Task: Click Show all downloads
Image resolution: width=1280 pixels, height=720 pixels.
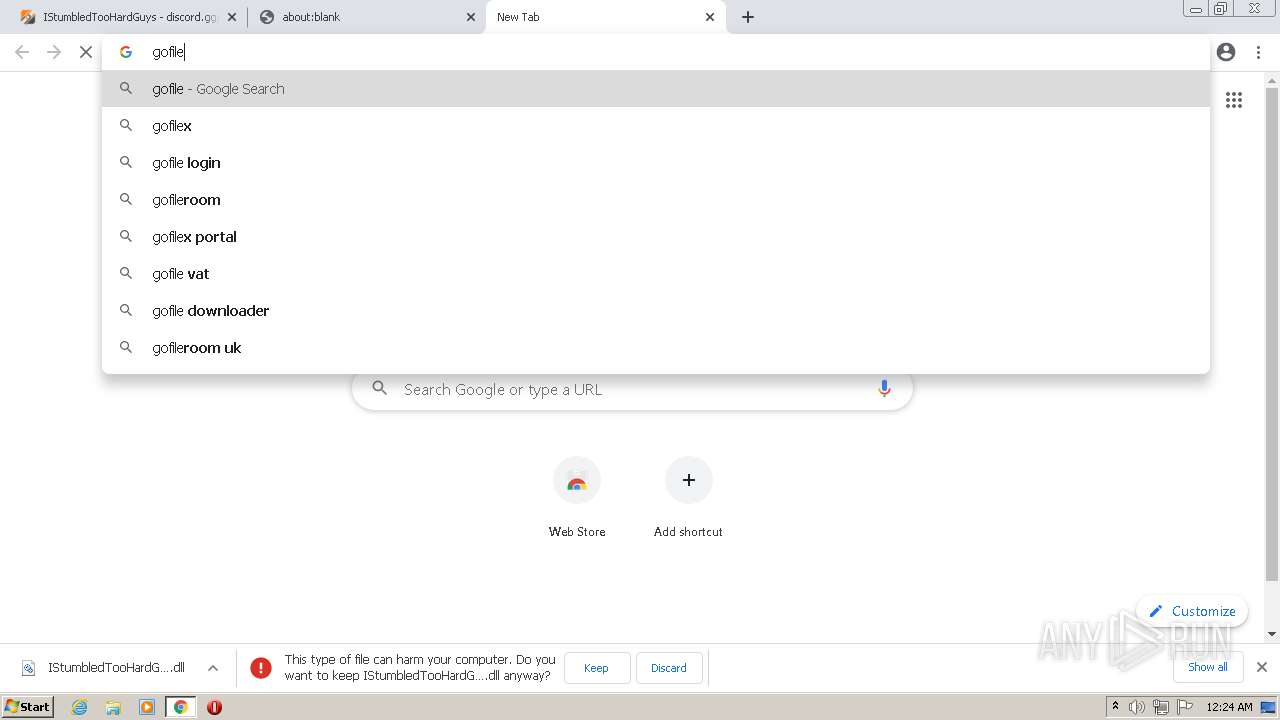Action: tap(1208, 667)
